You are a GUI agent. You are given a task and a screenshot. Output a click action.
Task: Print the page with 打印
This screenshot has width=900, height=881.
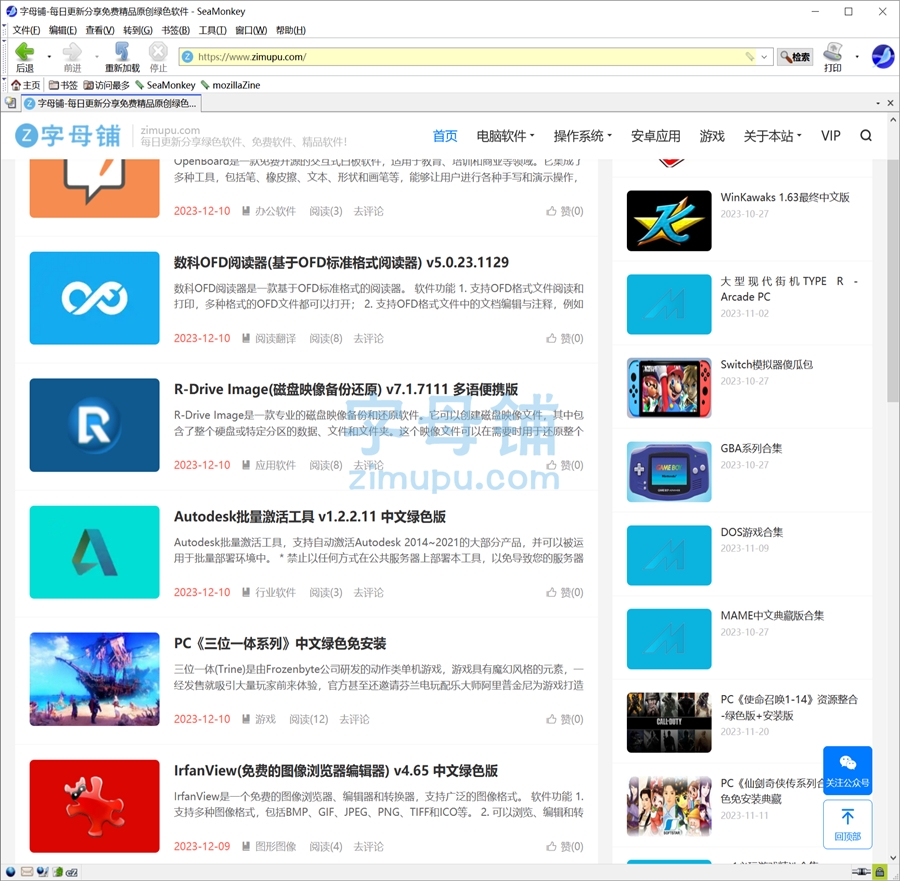pos(832,57)
